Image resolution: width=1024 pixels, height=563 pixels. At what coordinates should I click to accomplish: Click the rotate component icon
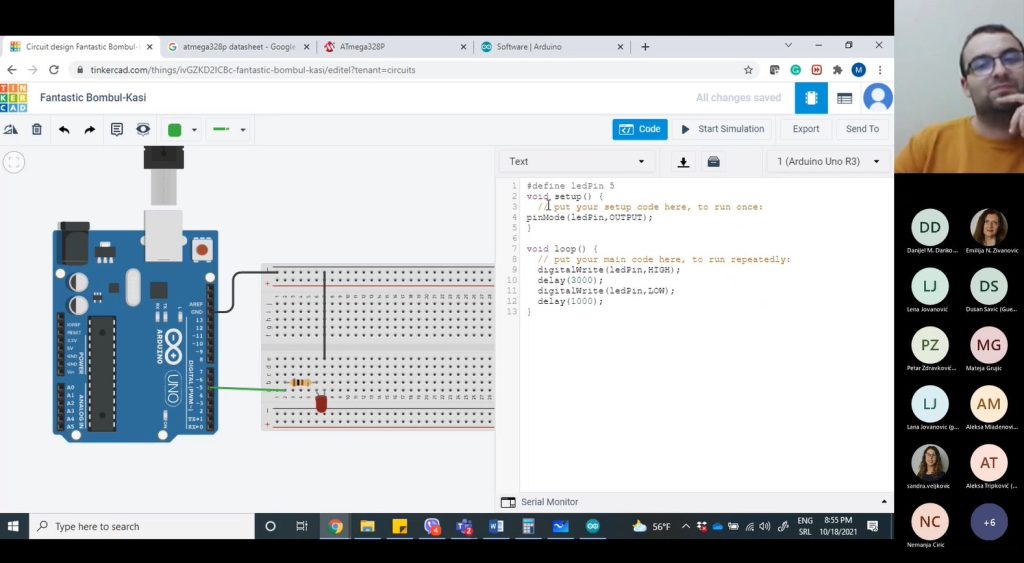pos(11,129)
